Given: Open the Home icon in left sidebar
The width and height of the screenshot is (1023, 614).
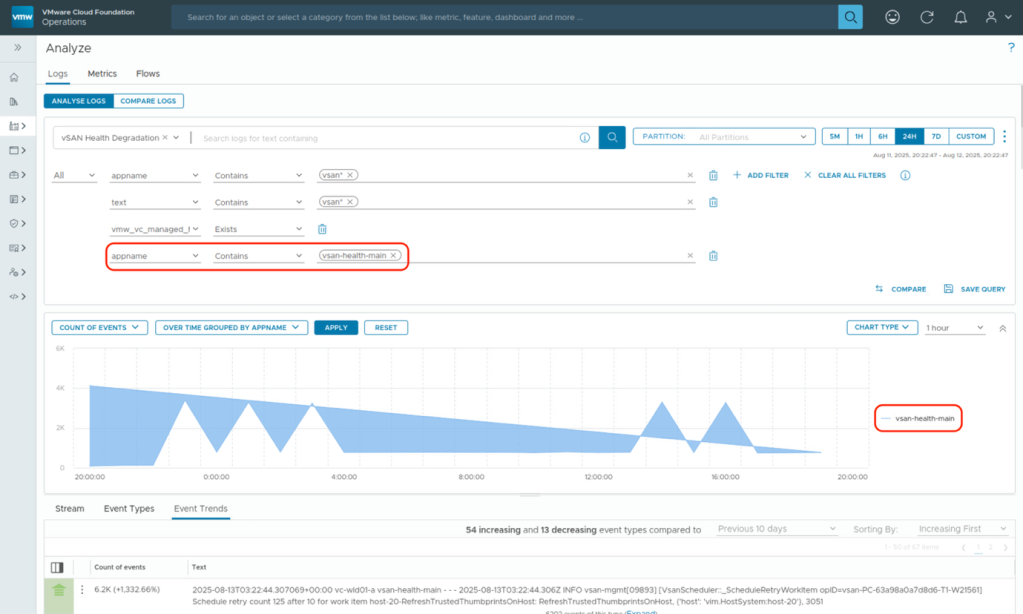Looking at the screenshot, I should [14, 77].
